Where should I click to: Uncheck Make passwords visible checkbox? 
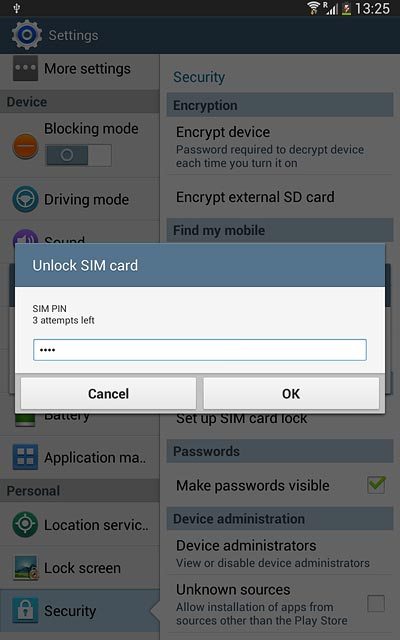(376, 485)
